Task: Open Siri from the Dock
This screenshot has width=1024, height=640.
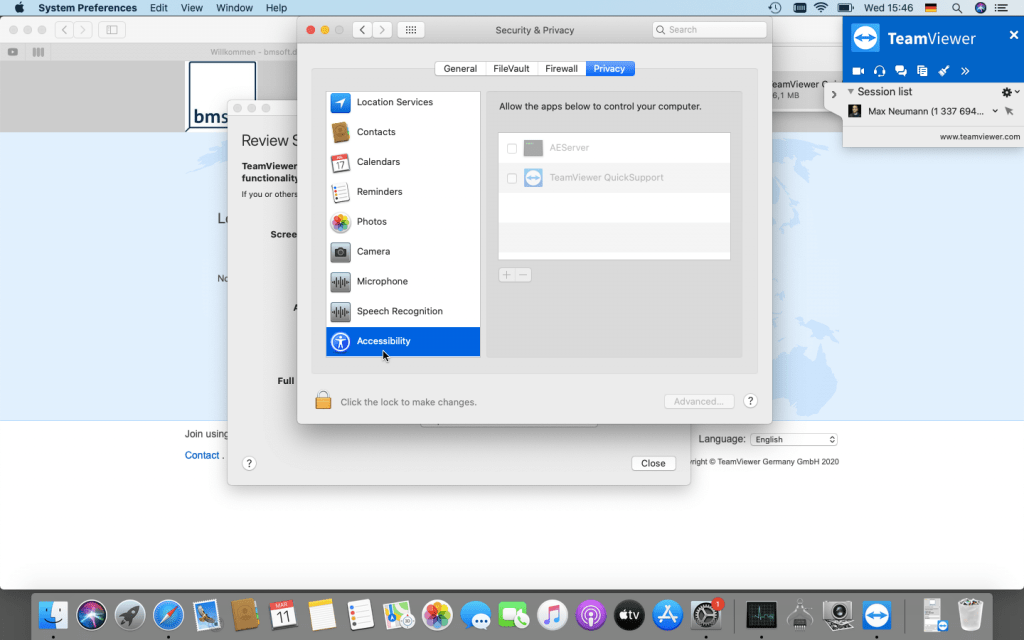Action: (91, 615)
